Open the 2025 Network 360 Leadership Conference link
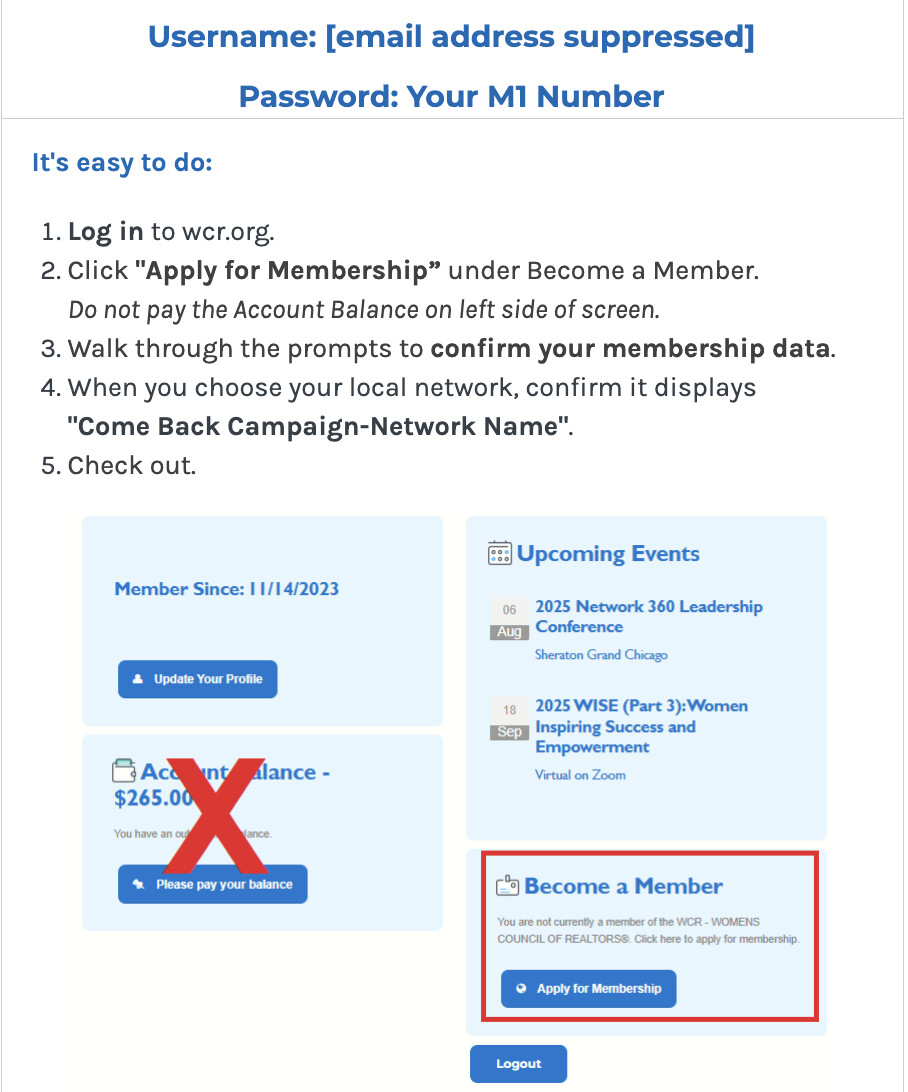The image size is (908, 1092). (x=648, y=616)
